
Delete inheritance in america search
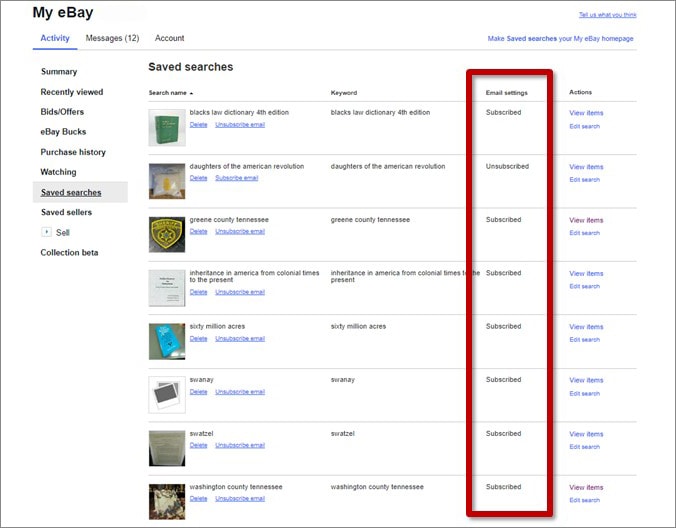[x=198, y=292]
